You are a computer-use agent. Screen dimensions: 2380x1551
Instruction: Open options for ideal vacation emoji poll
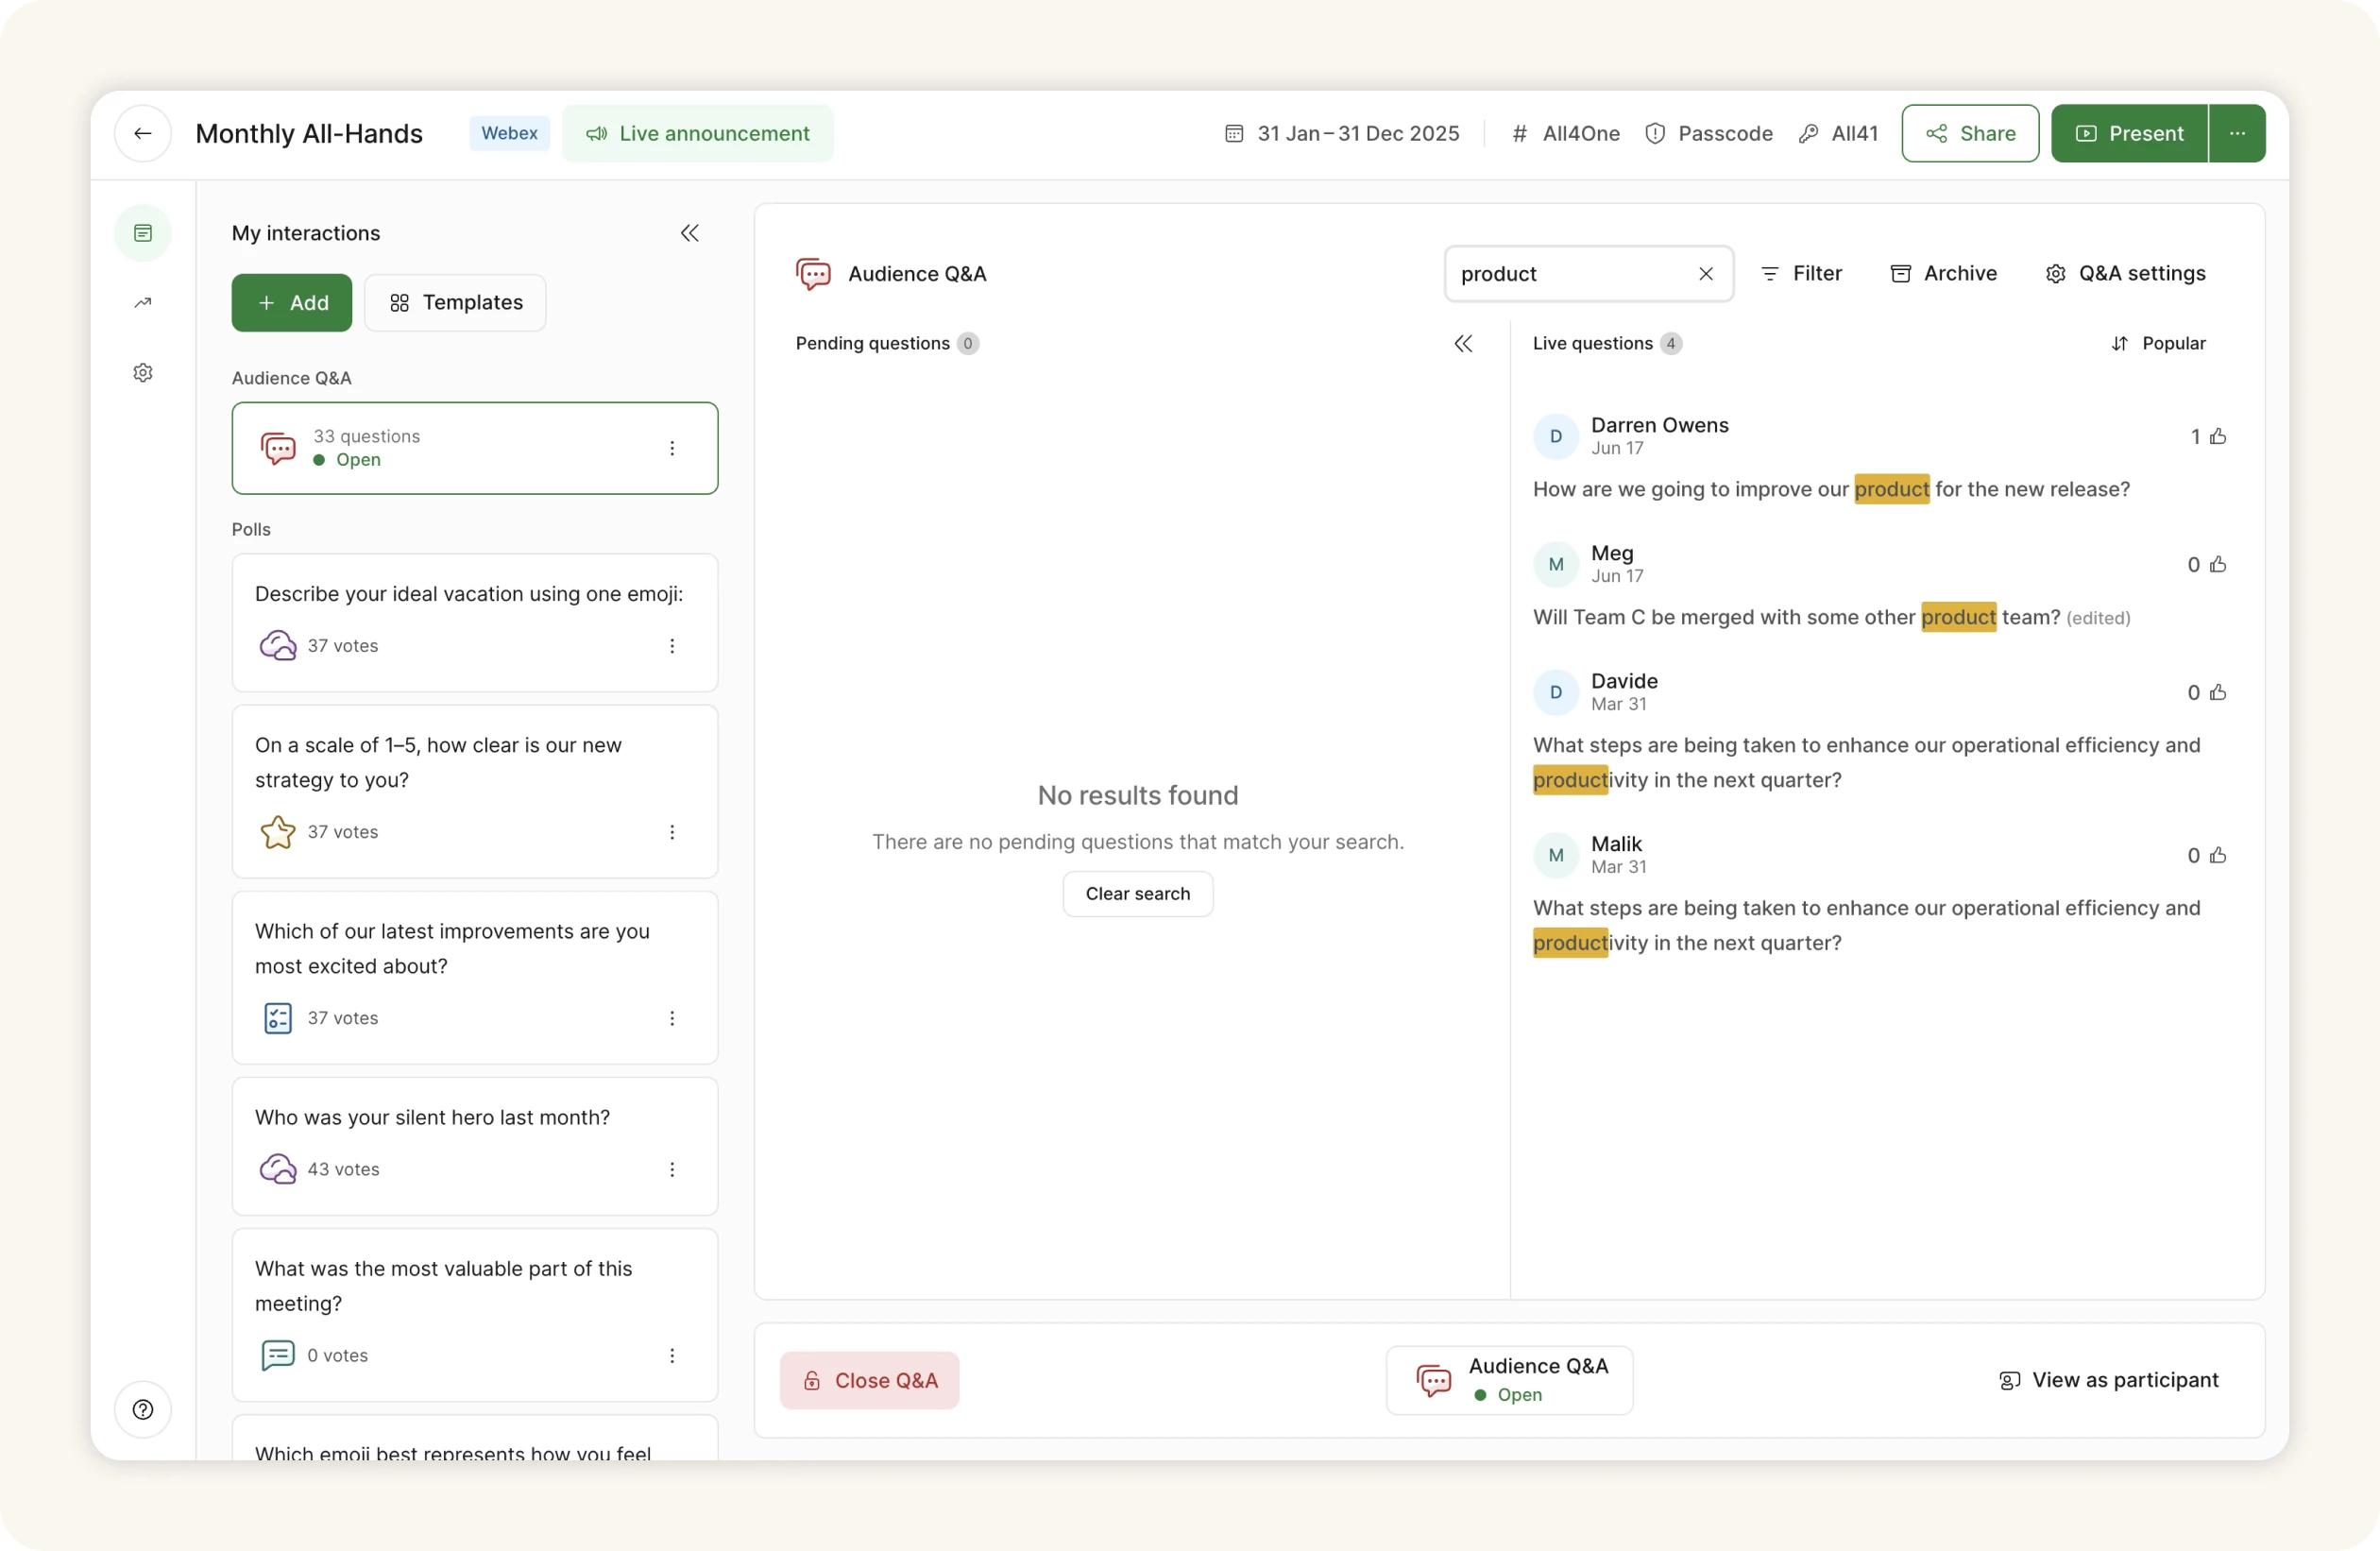672,646
